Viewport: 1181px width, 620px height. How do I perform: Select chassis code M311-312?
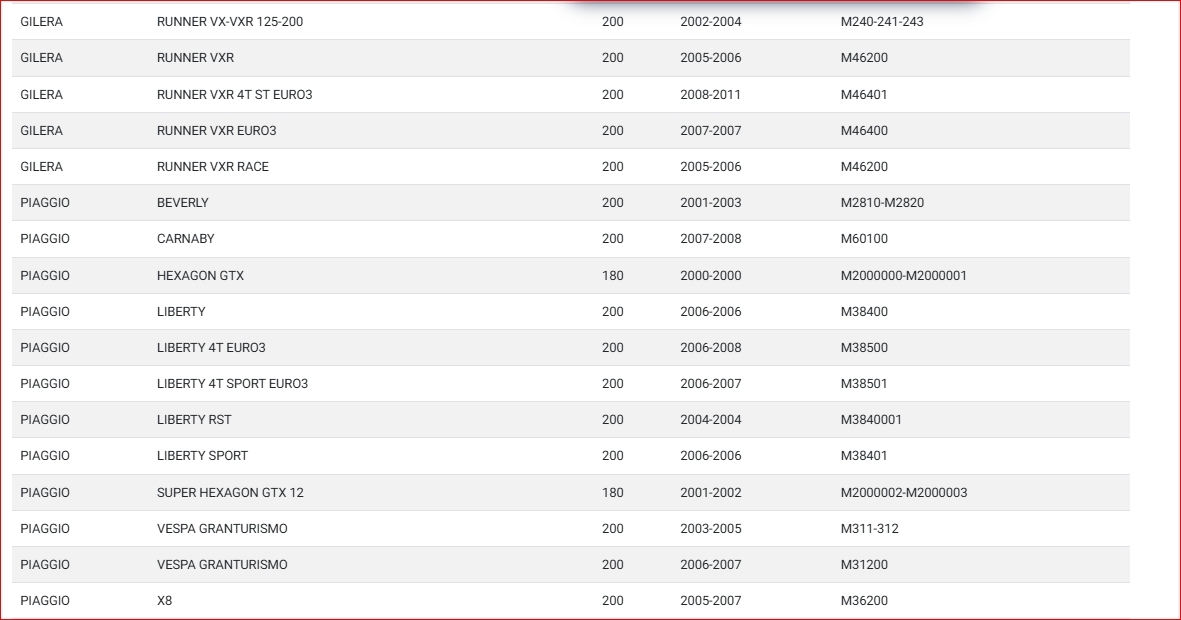[x=869, y=529]
